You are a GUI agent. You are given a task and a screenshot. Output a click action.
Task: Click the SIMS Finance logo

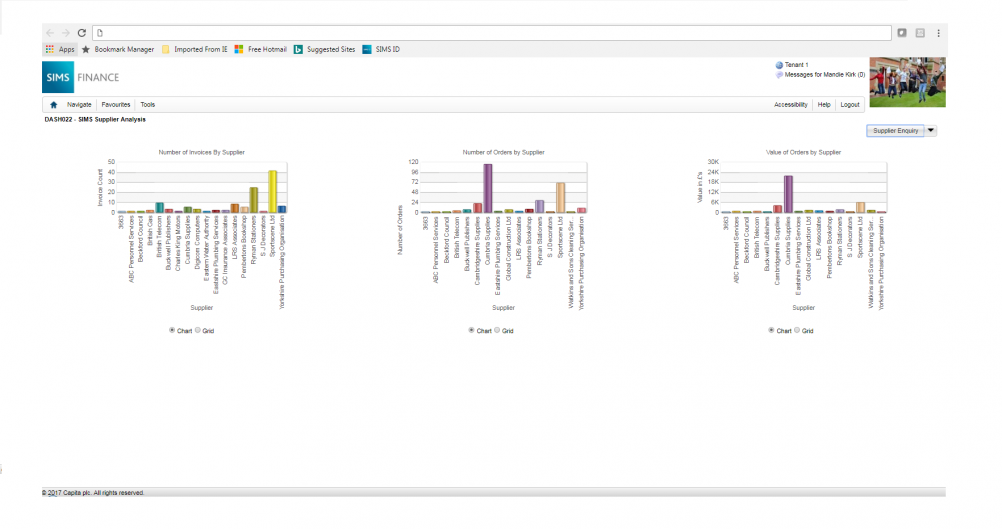[x=81, y=77]
